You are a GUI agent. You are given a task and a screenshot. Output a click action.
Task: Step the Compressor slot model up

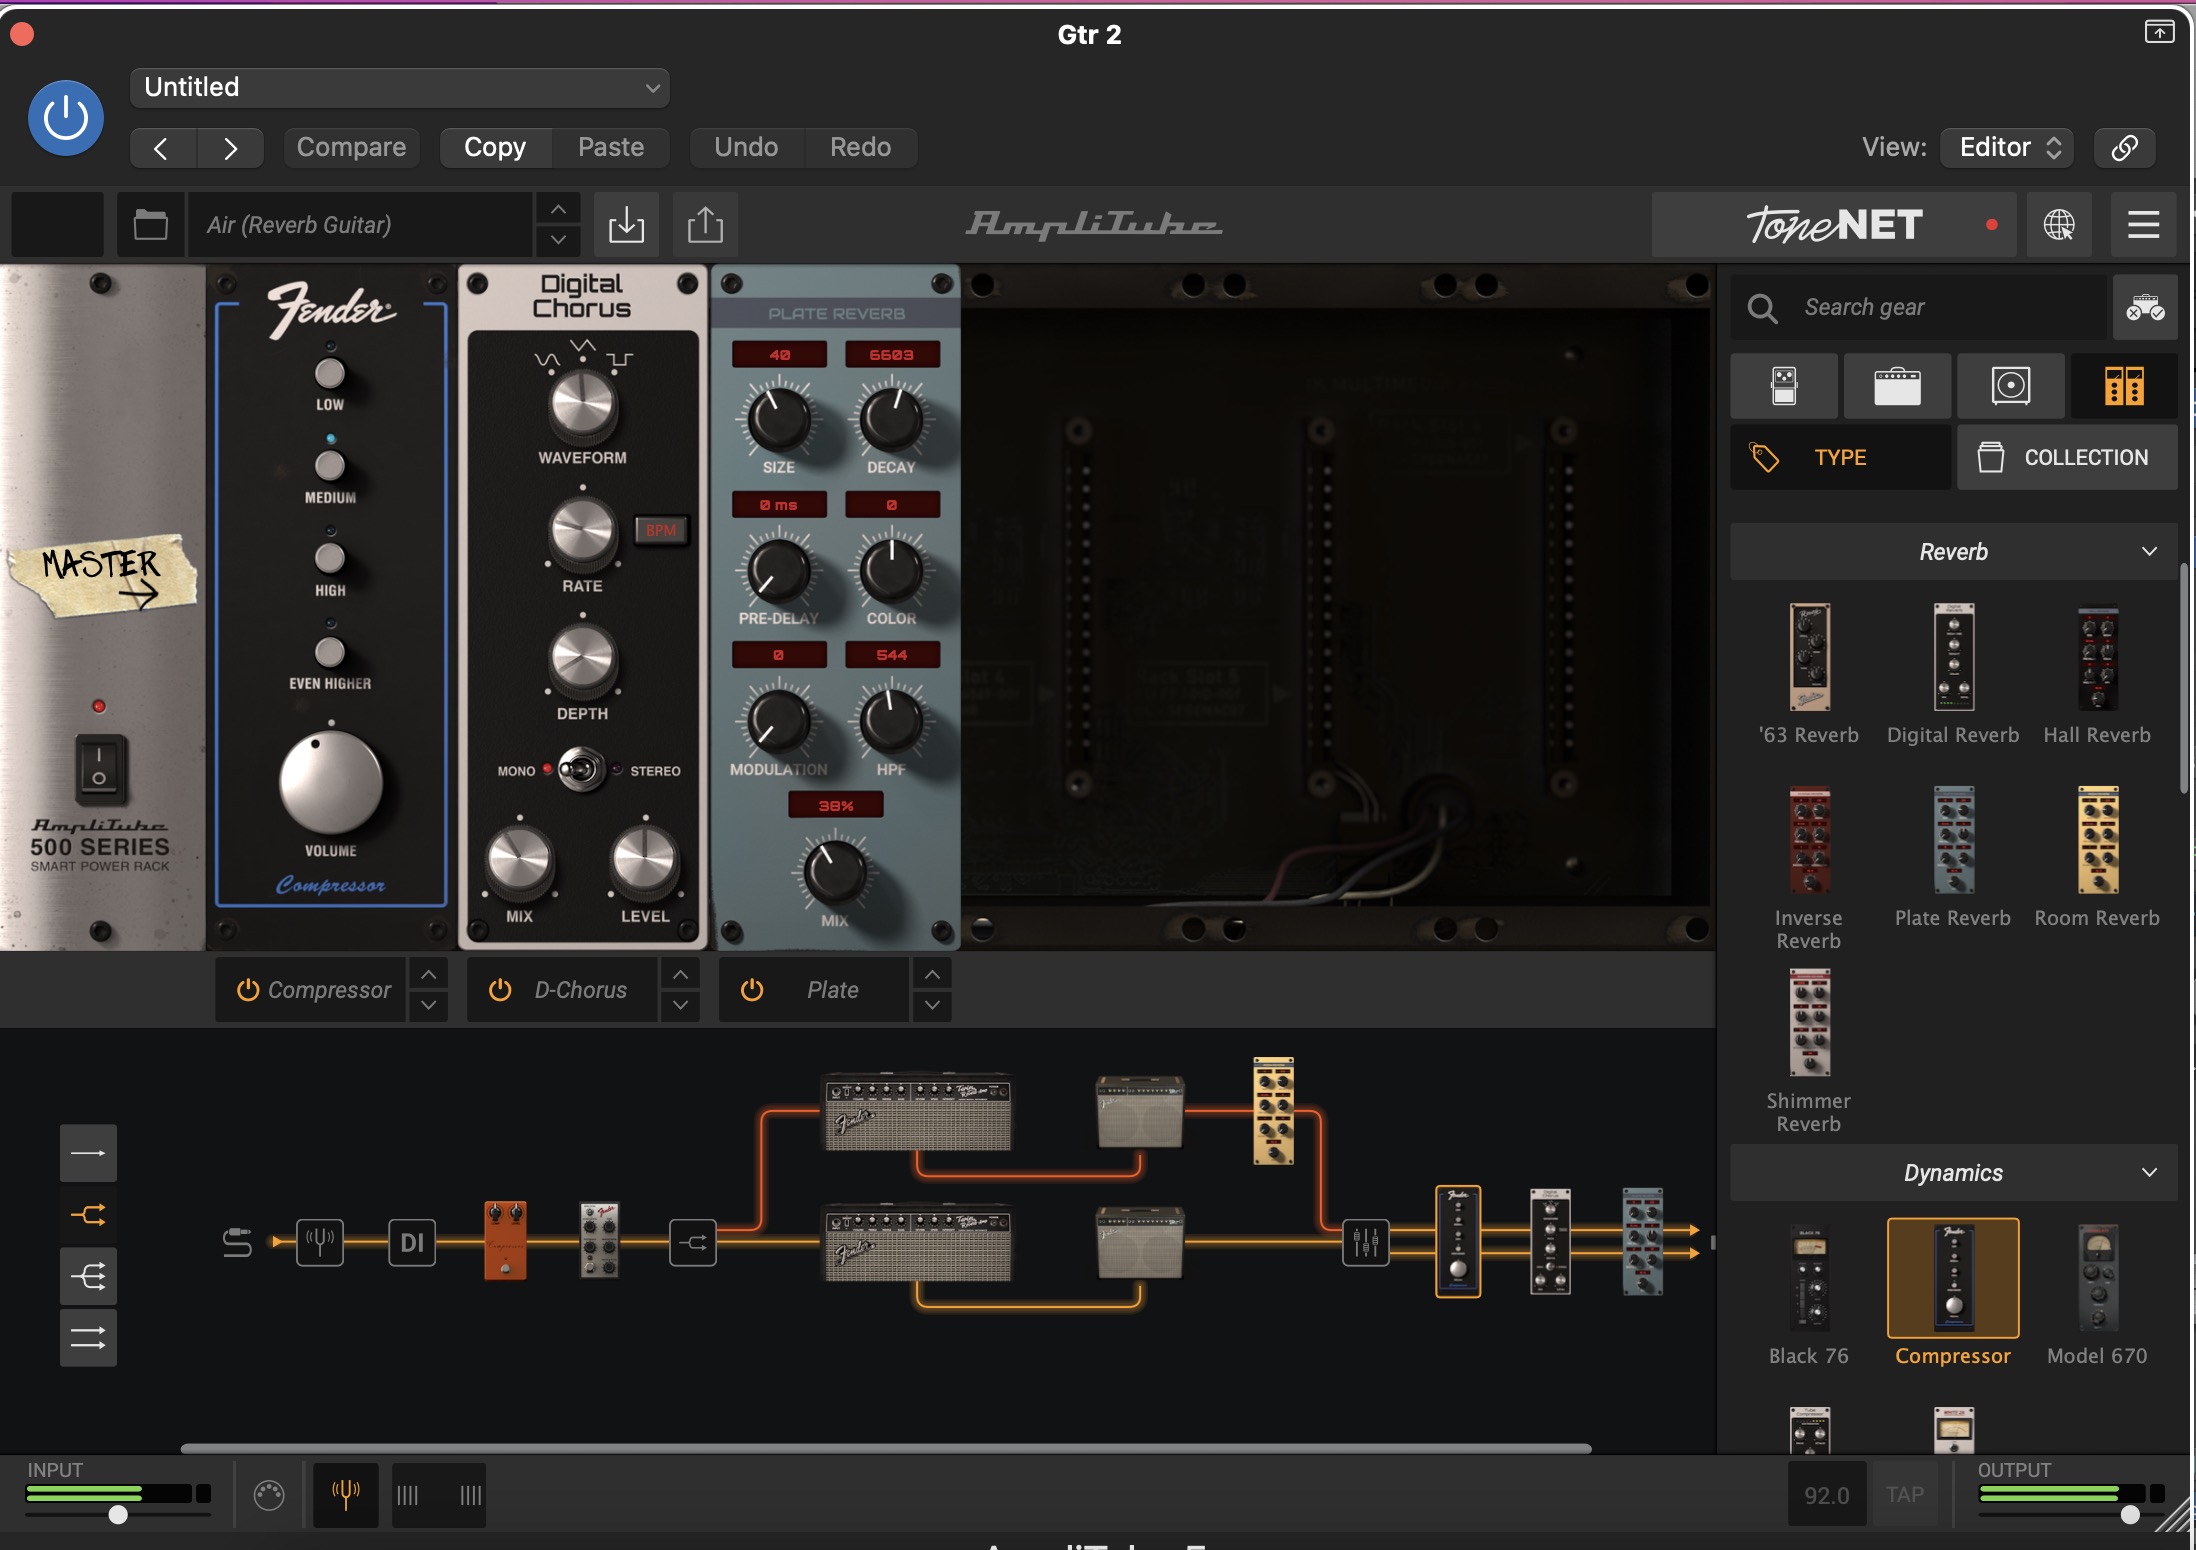428,974
